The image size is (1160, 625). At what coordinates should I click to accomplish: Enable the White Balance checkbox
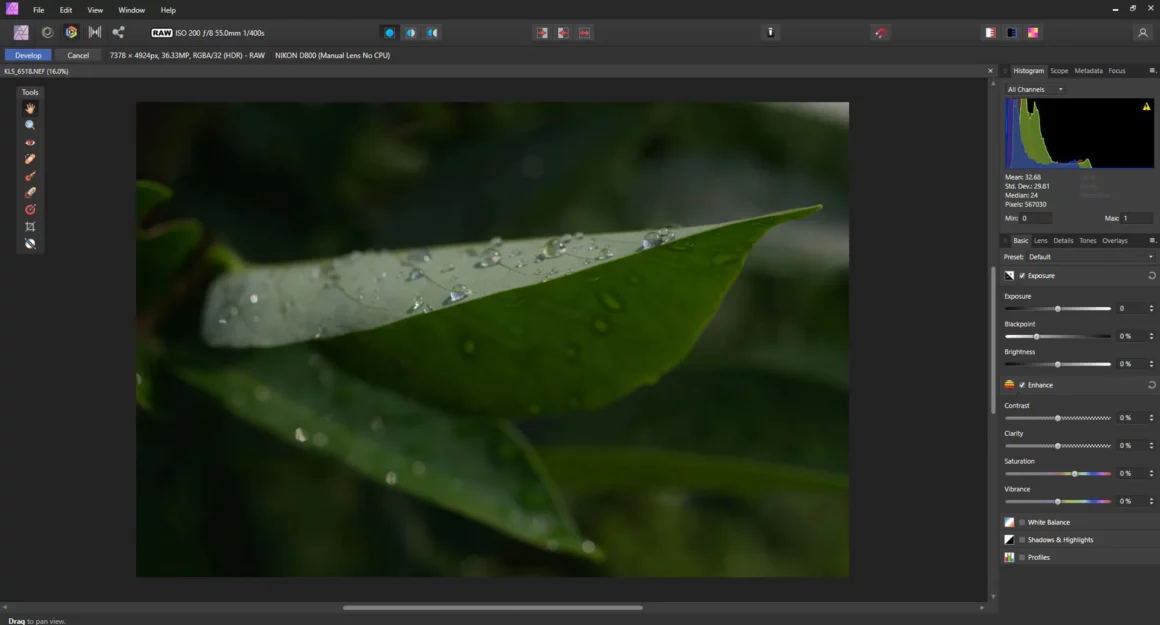pyautogui.click(x=1022, y=522)
